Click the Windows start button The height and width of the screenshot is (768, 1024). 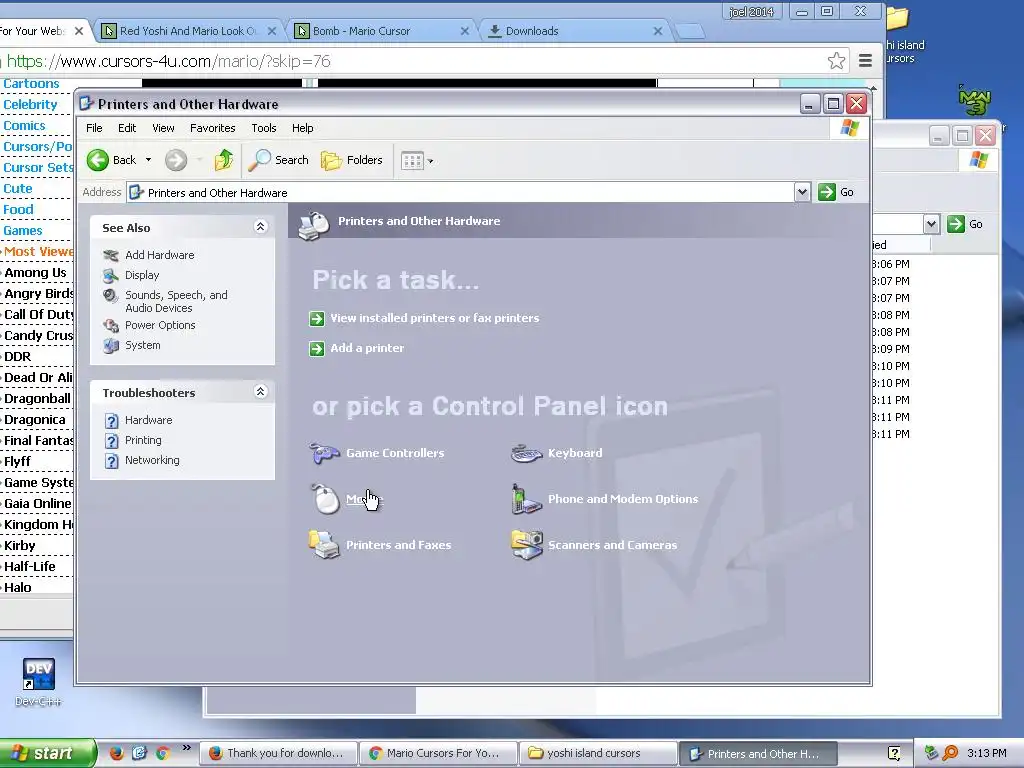47,753
